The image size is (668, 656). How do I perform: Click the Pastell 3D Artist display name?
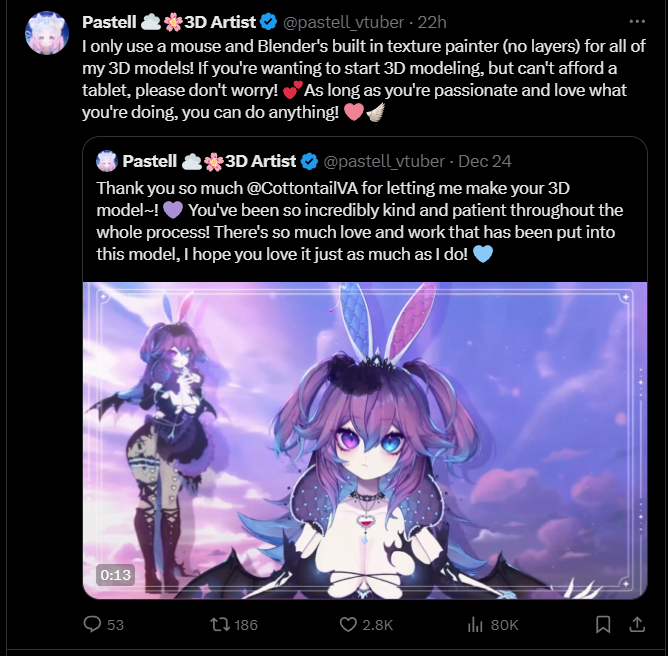[169, 22]
